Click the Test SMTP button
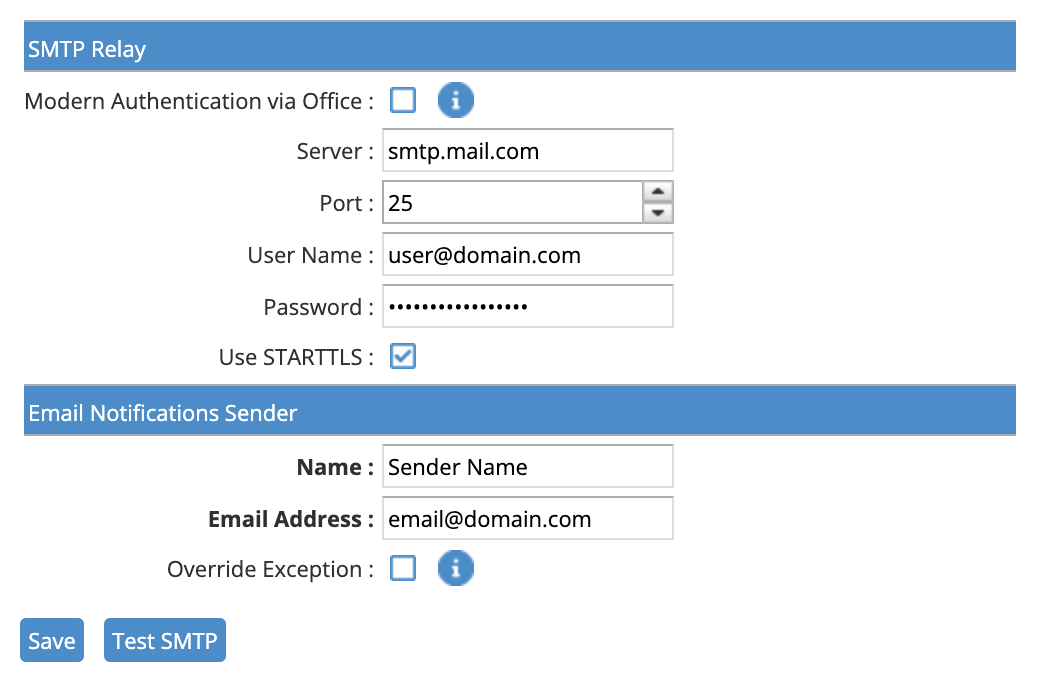 164,640
